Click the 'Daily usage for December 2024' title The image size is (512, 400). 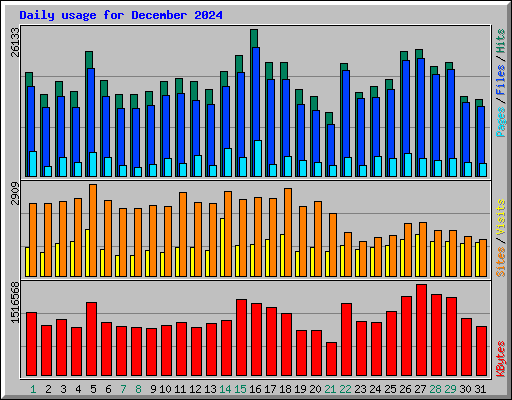(121, 15)
